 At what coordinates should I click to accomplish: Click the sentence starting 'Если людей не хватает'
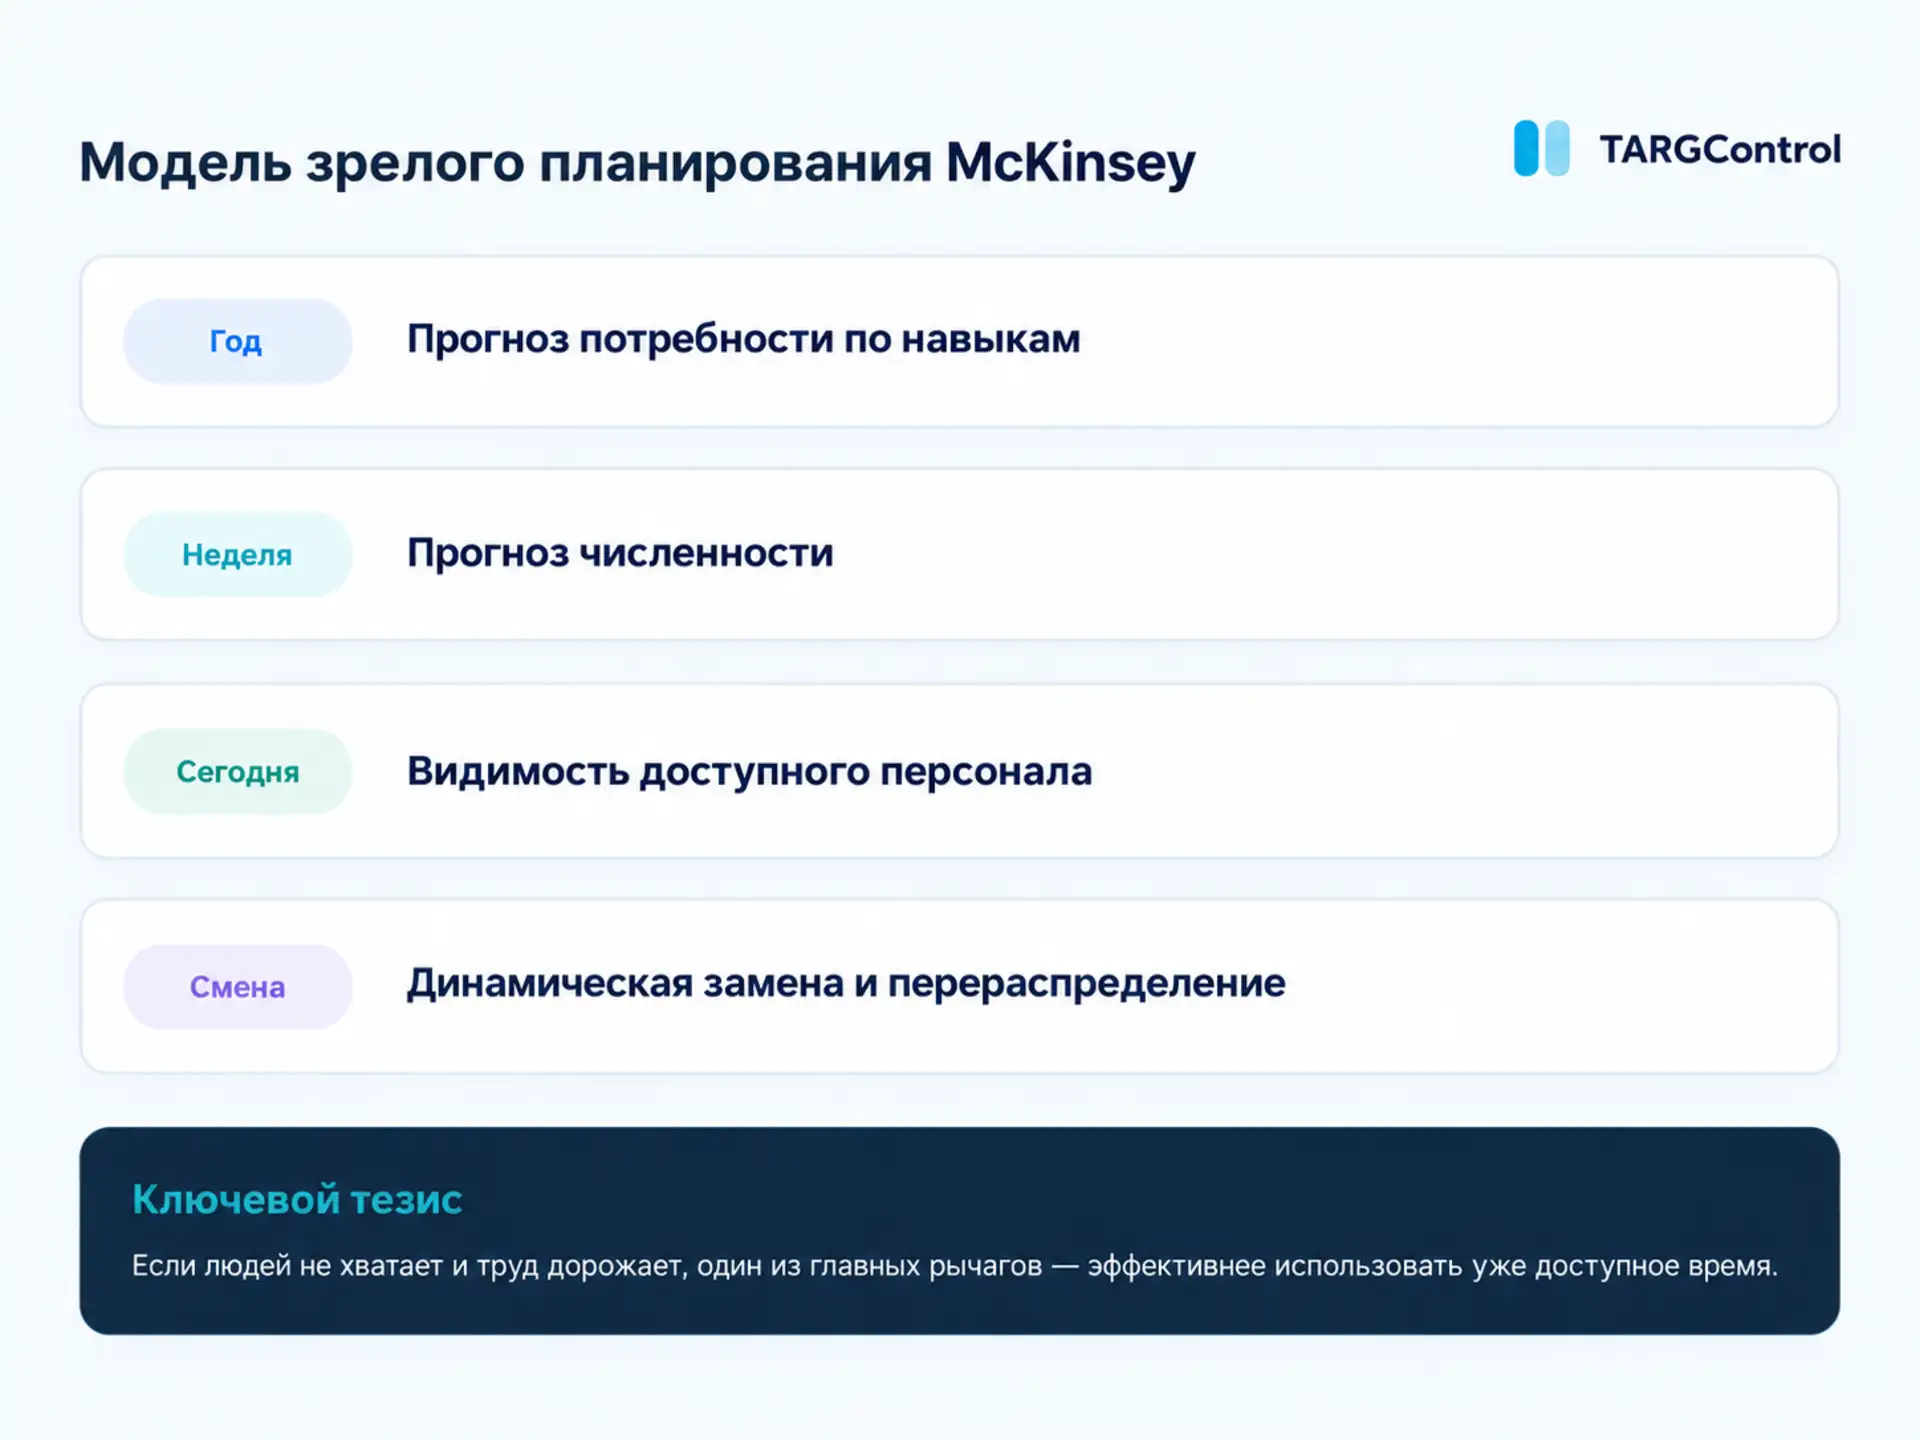pos(955,1266)
